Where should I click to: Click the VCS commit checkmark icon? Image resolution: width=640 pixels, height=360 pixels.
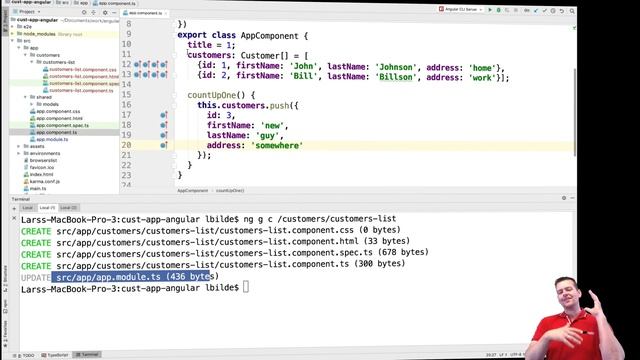point(544,10)
